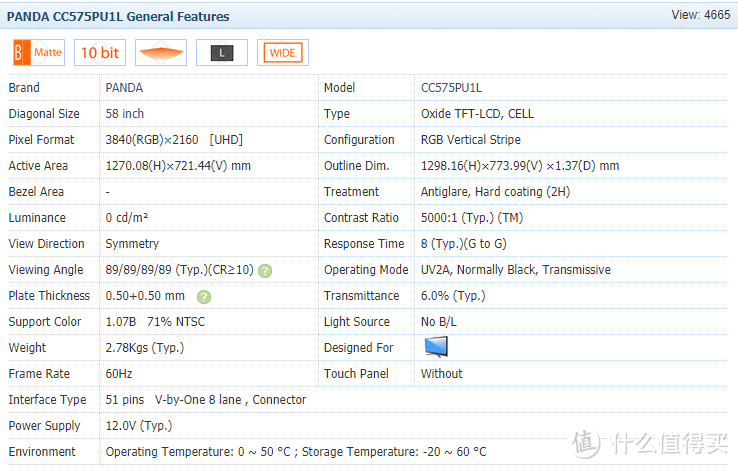Viewport: 738px width, 469px height.
Task: Click the [UHD] resolution tag
Action: coord(226,140)
